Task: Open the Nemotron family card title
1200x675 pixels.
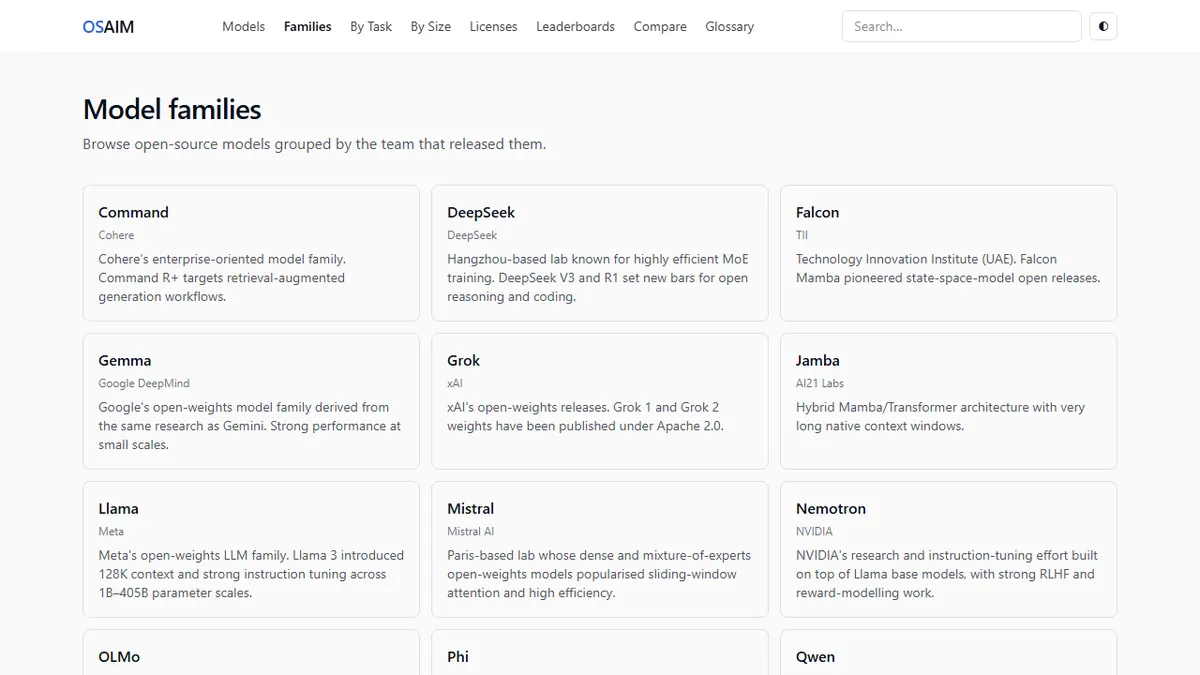Action: 831,508
